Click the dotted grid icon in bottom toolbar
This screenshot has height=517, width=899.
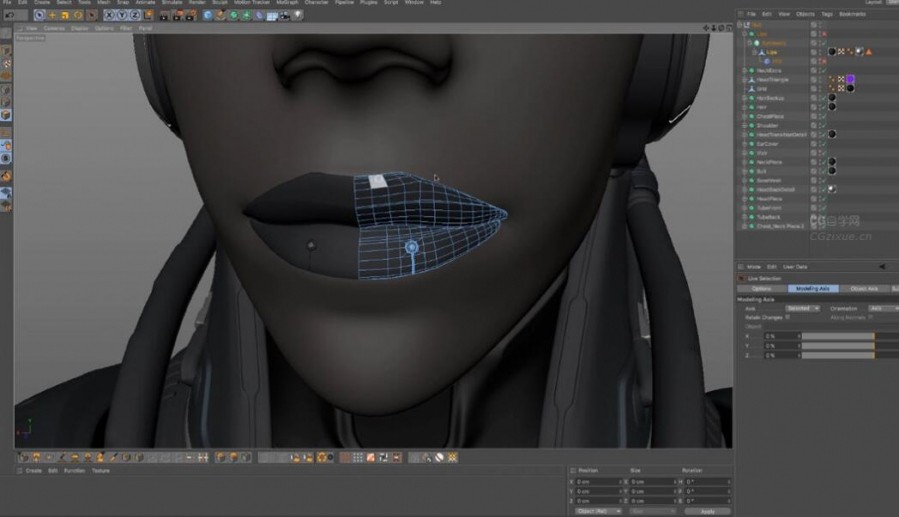click(x=358, y=457)
